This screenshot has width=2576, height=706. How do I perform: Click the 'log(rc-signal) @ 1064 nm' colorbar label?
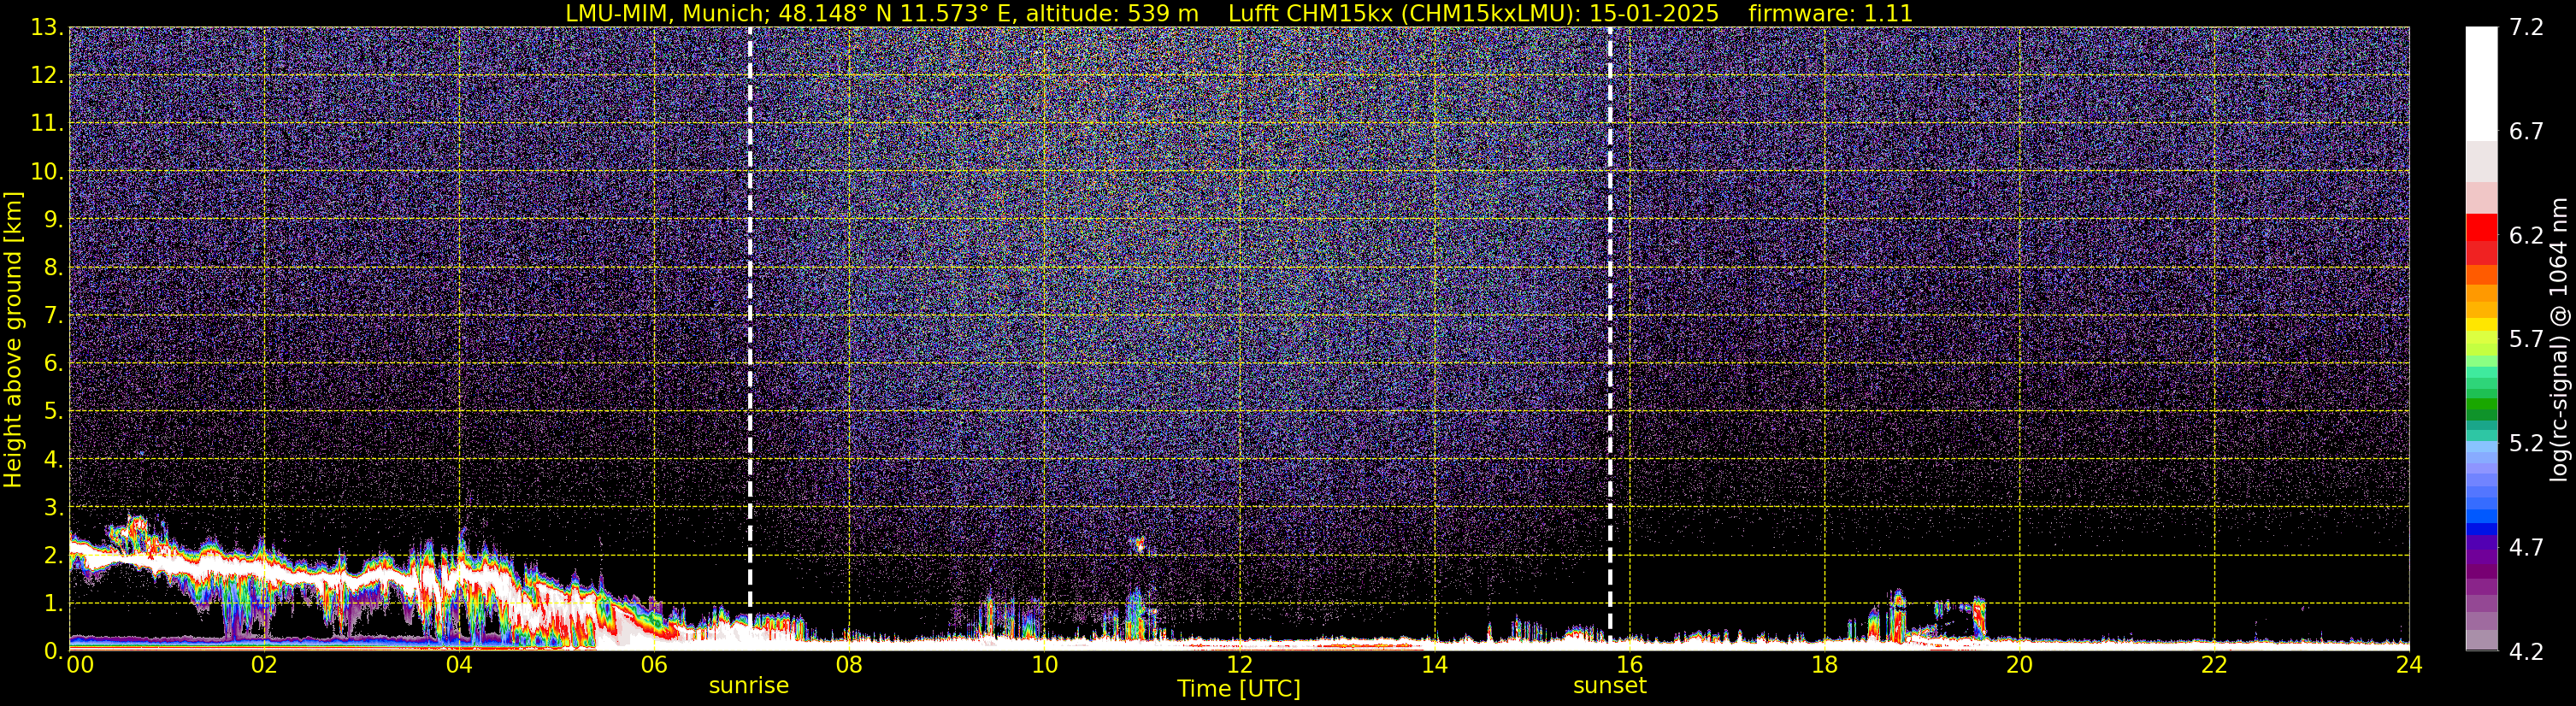[2558, 339]
